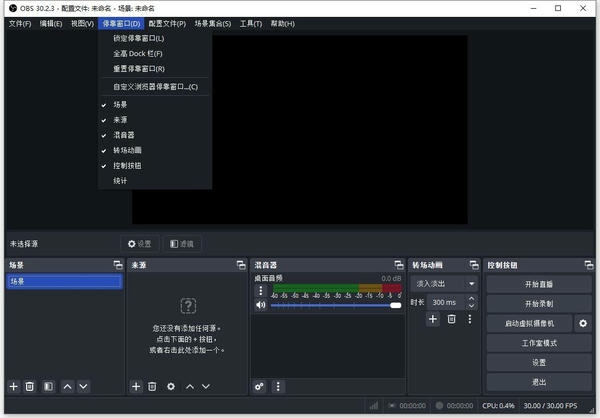
Task: Undock the 混音器 panel icon
Action: pyautogui.click(x=399, y=265)
